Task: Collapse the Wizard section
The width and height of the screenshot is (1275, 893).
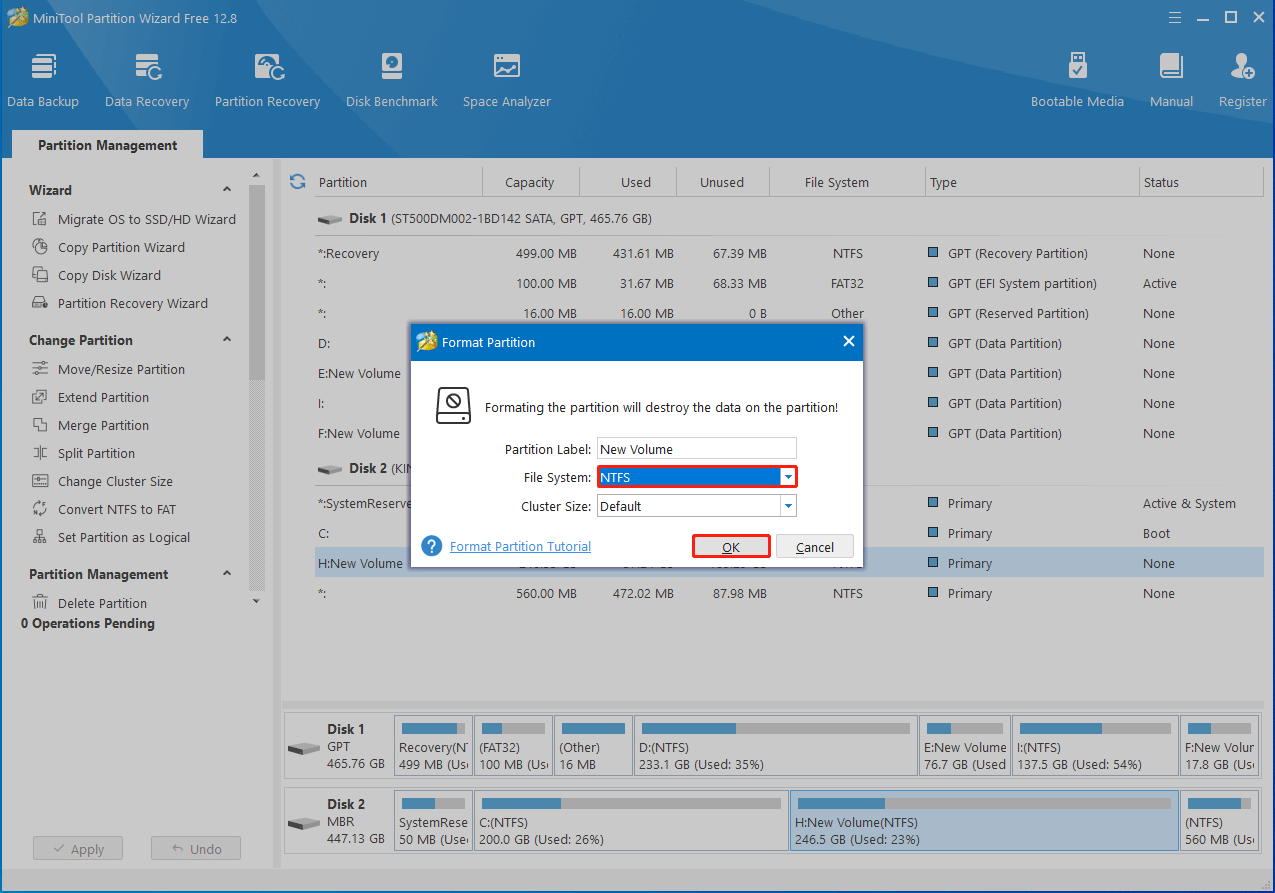Action: [227, 190]
